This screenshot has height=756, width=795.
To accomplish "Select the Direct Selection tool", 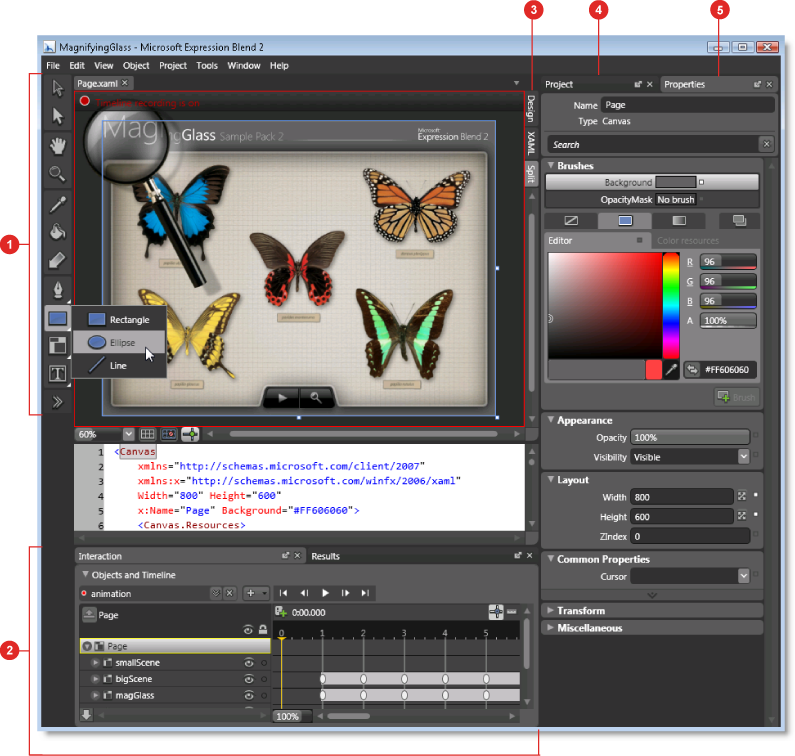I will tap(58, 116).
